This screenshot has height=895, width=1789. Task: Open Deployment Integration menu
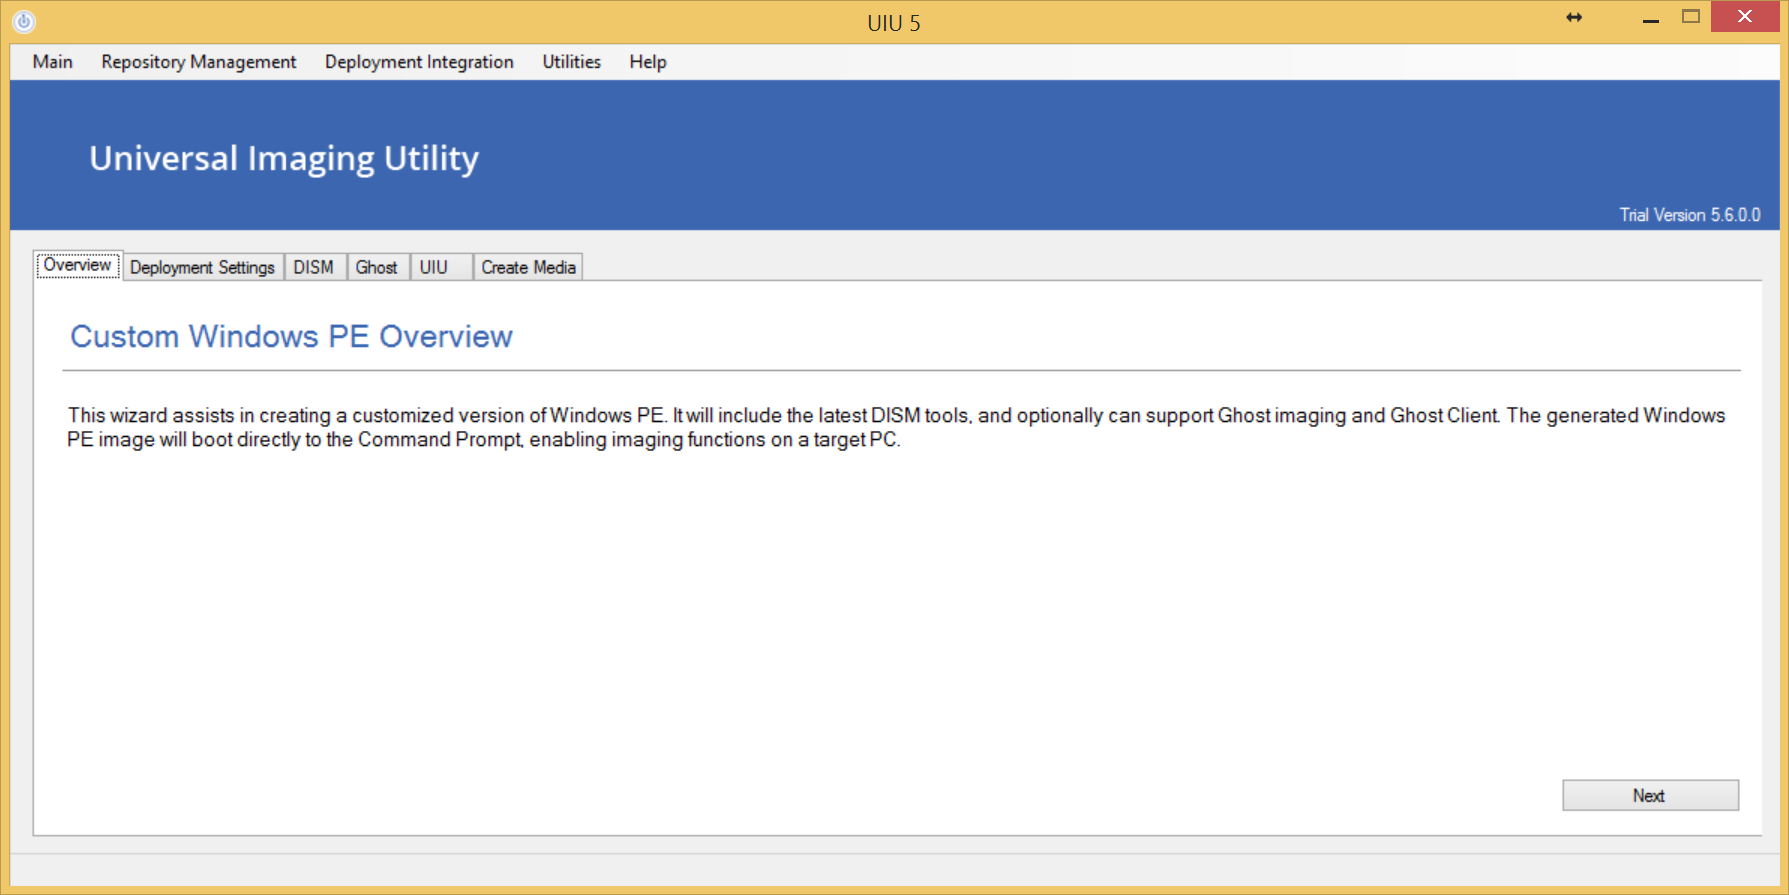(x=419, y=62)
